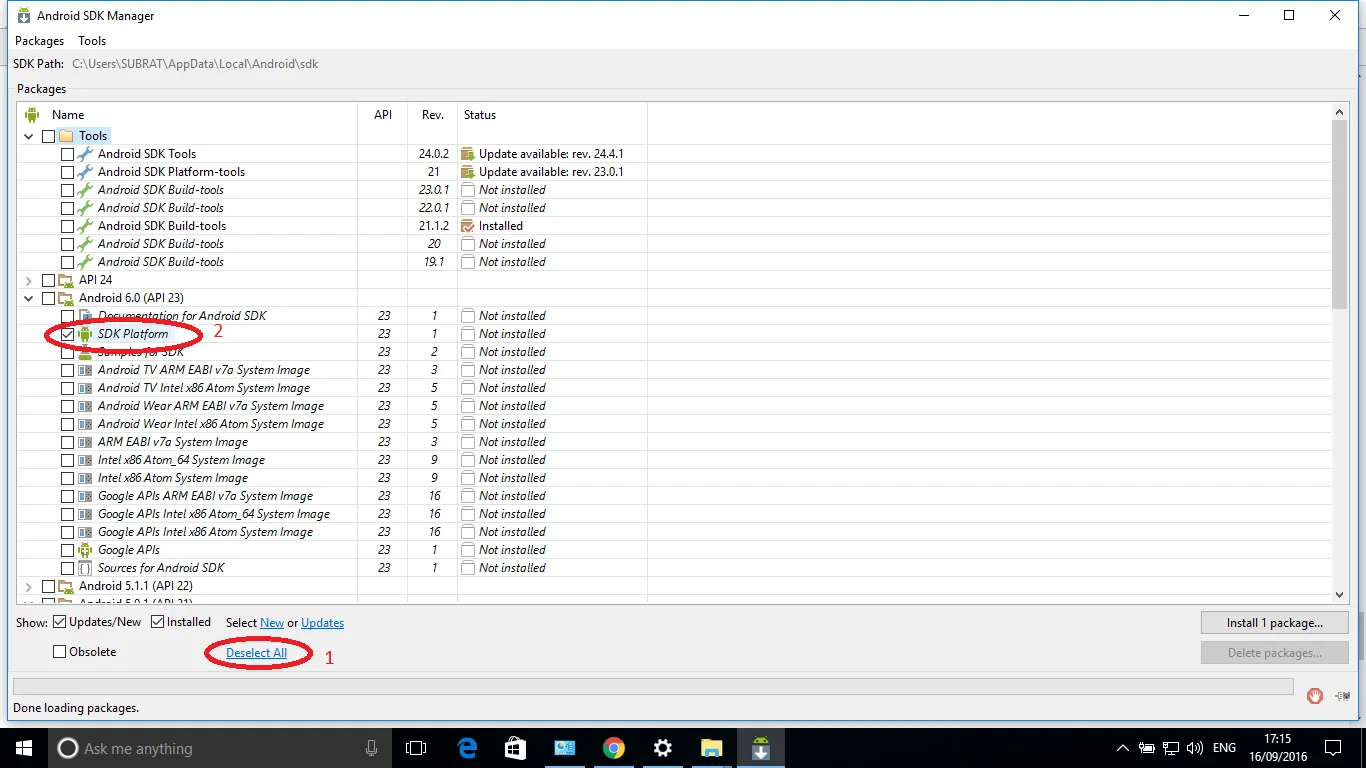This screenshot has width=1366, height=768.
Task: Tick the Android SDK Tools checkbox
Action: [67, 154]
